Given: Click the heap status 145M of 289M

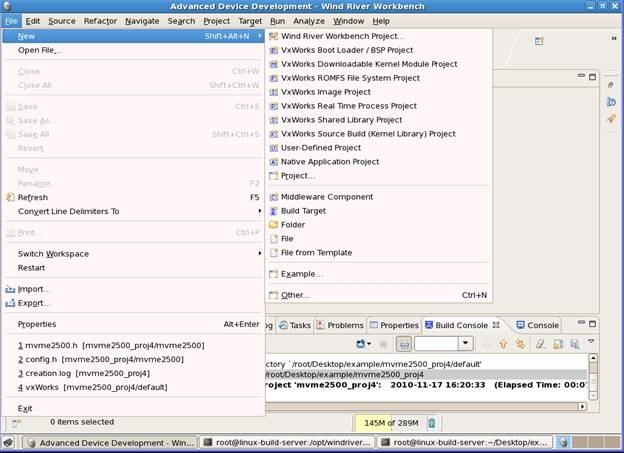Looking at the screenshot, I should tap(391, 423).
